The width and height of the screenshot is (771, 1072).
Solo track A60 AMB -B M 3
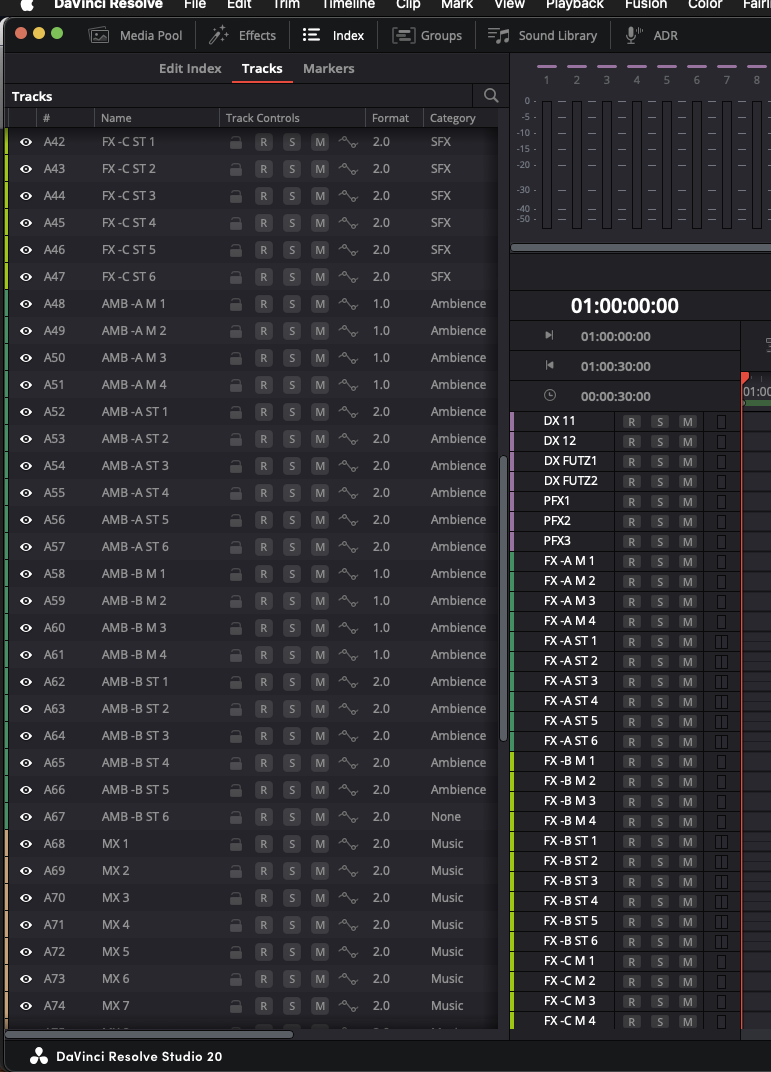292,628
